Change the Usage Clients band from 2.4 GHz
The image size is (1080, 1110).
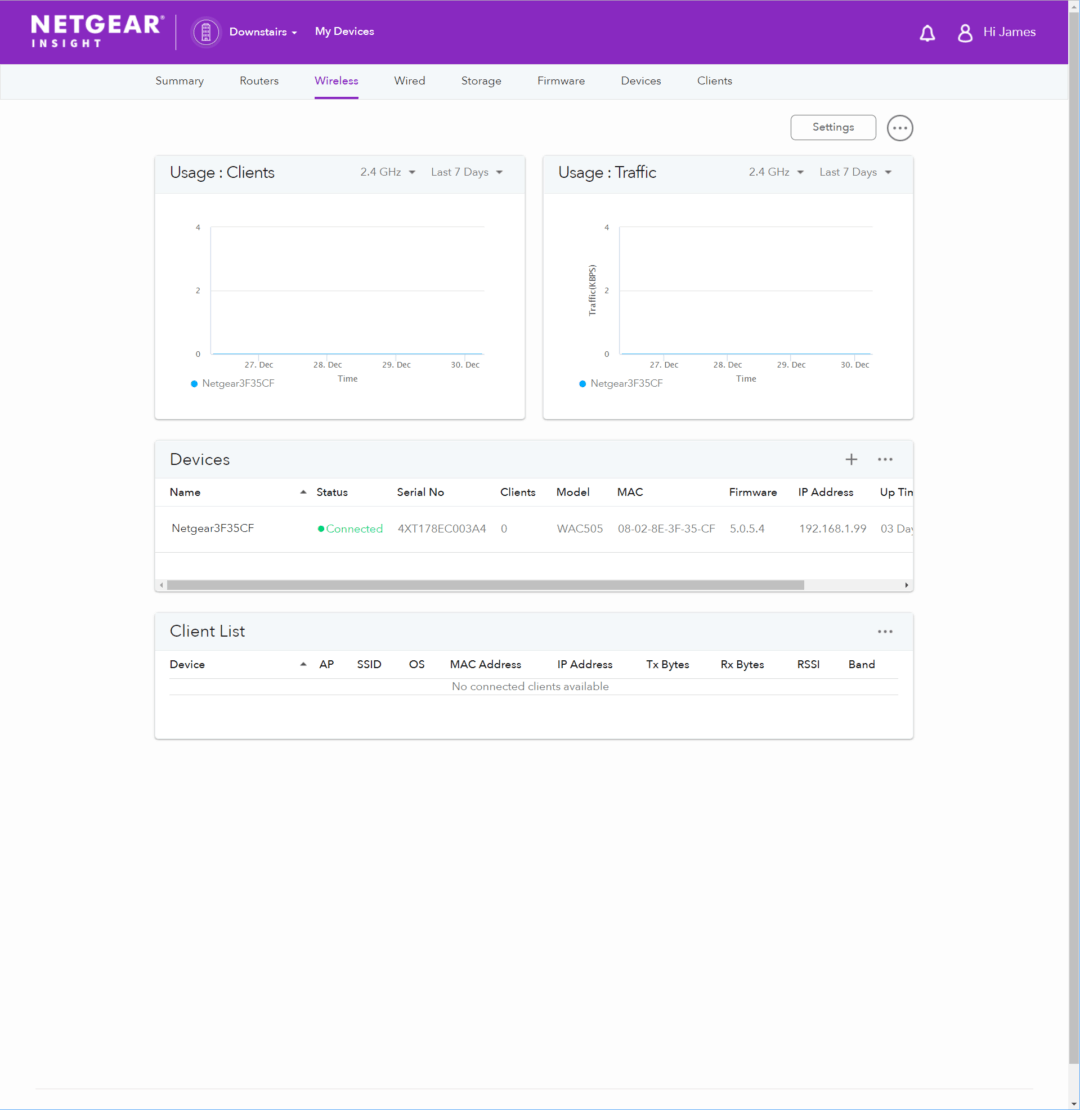click(388, 171)
